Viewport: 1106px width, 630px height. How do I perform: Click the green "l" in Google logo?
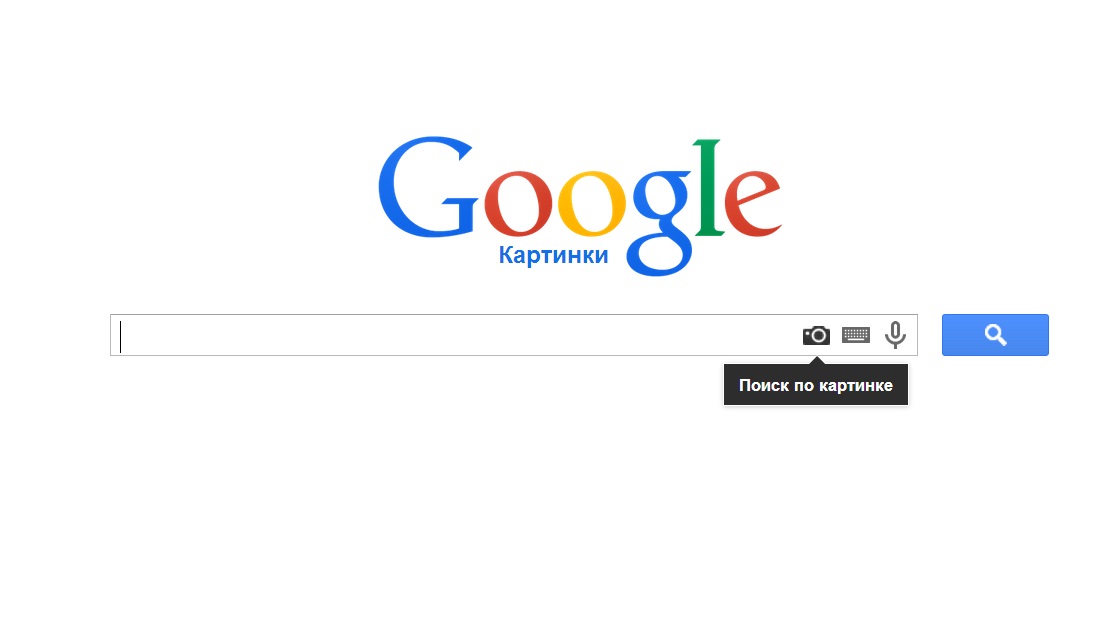(x=708, y=187)
